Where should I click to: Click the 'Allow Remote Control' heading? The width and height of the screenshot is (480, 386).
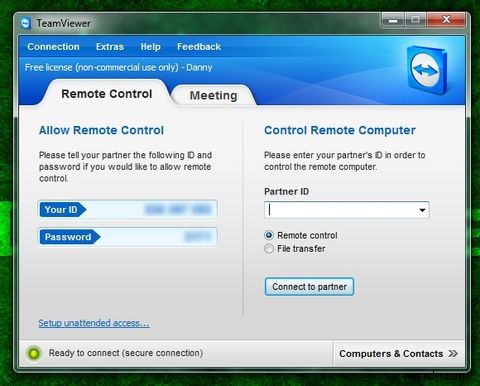click(101, 130)
